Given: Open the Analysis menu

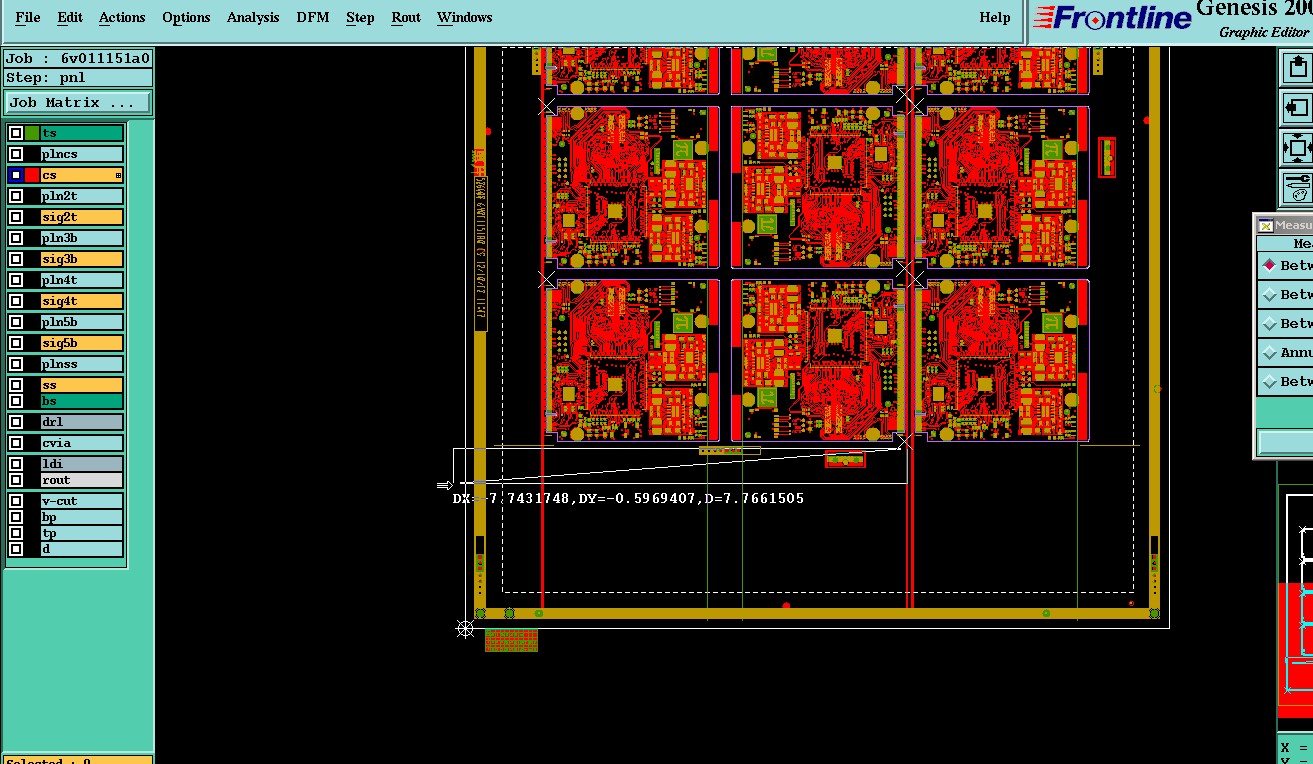Looking at the screenshot, I should [253, 17].
